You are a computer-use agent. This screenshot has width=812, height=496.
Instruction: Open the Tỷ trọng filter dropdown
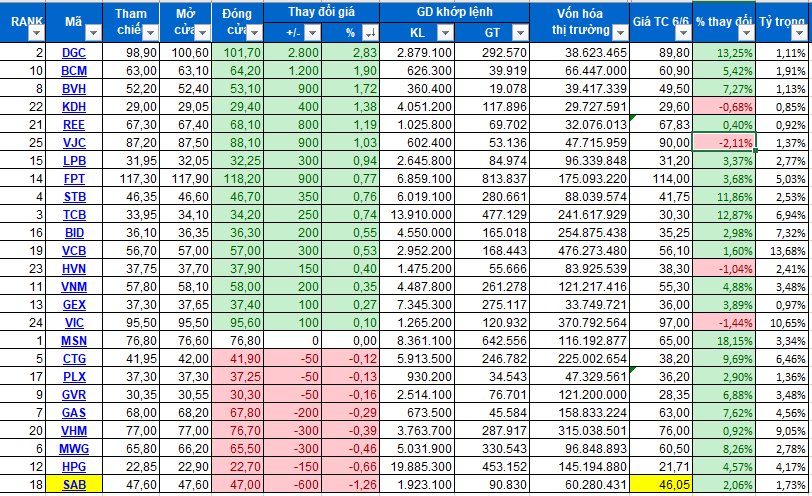click(x=799, y=33)
